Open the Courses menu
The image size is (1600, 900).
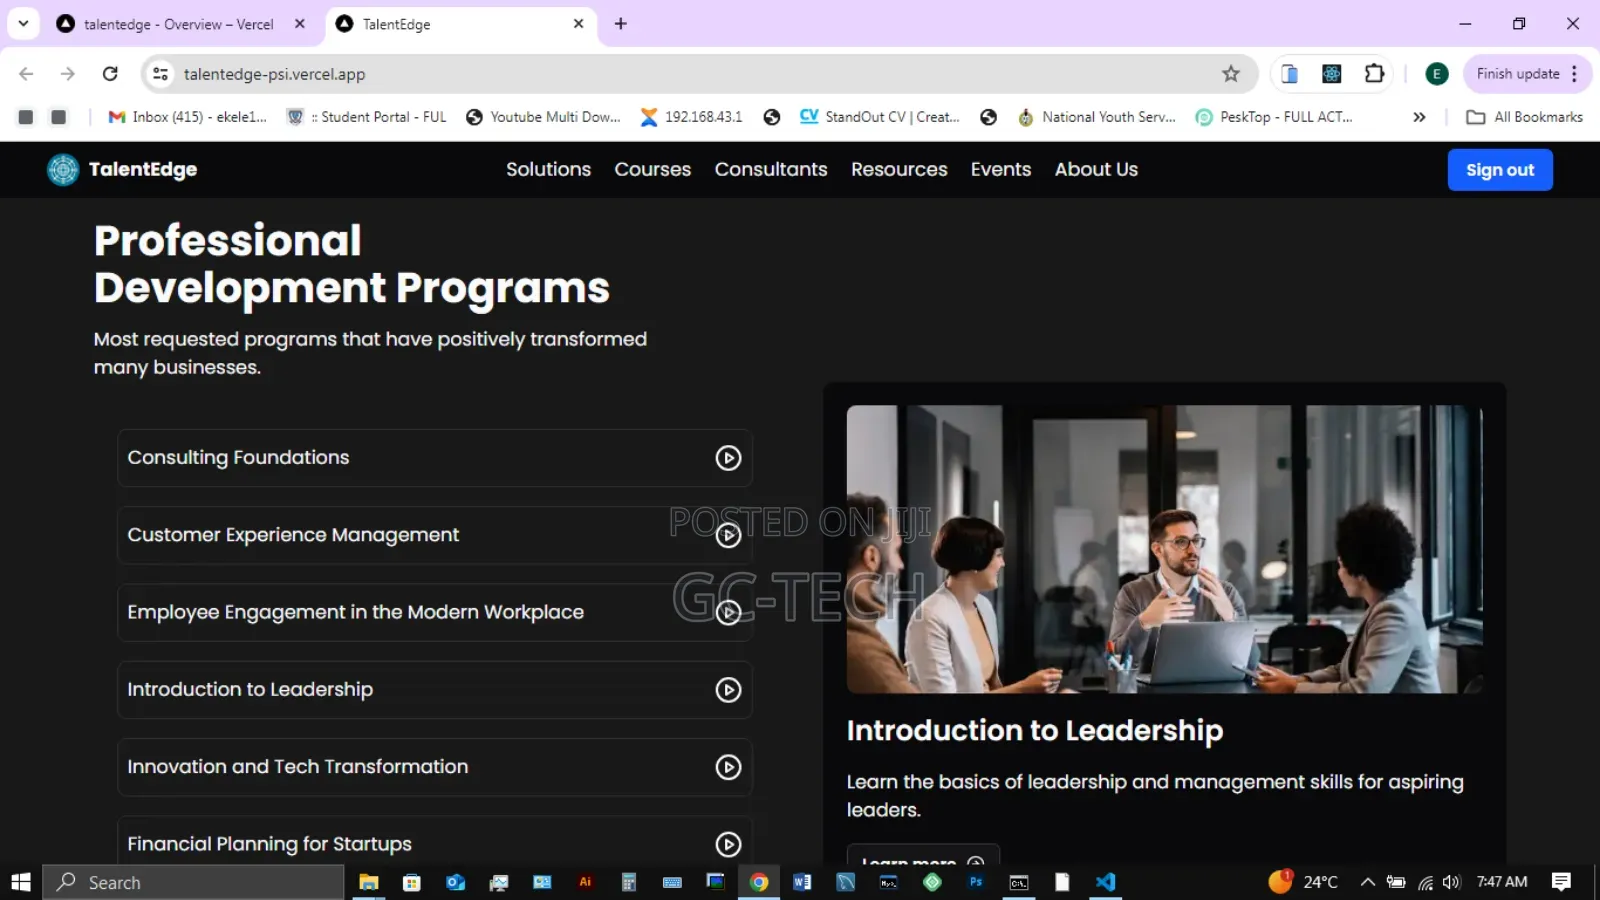[x=652, y=170]
